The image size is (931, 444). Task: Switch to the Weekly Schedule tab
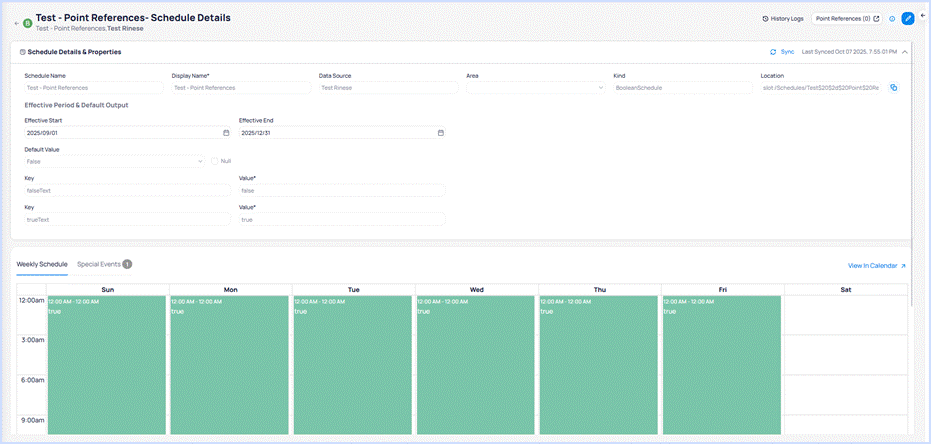42,264
